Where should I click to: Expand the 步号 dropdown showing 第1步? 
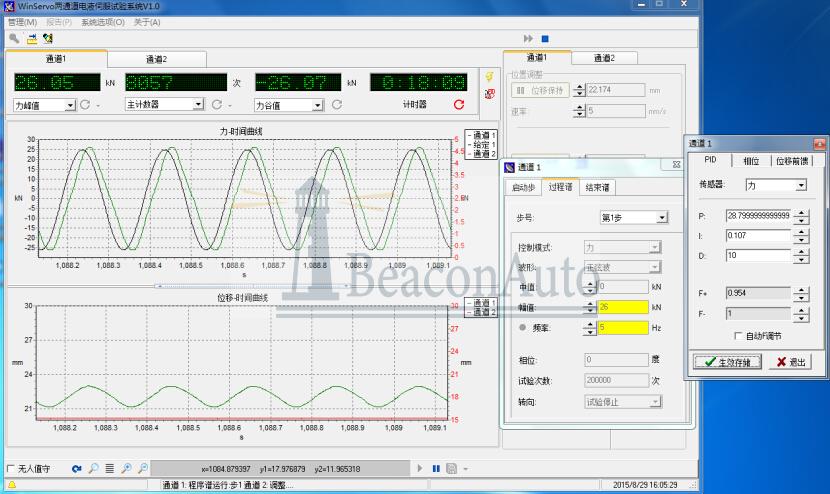pyautogui.click(x=661, y=217)
